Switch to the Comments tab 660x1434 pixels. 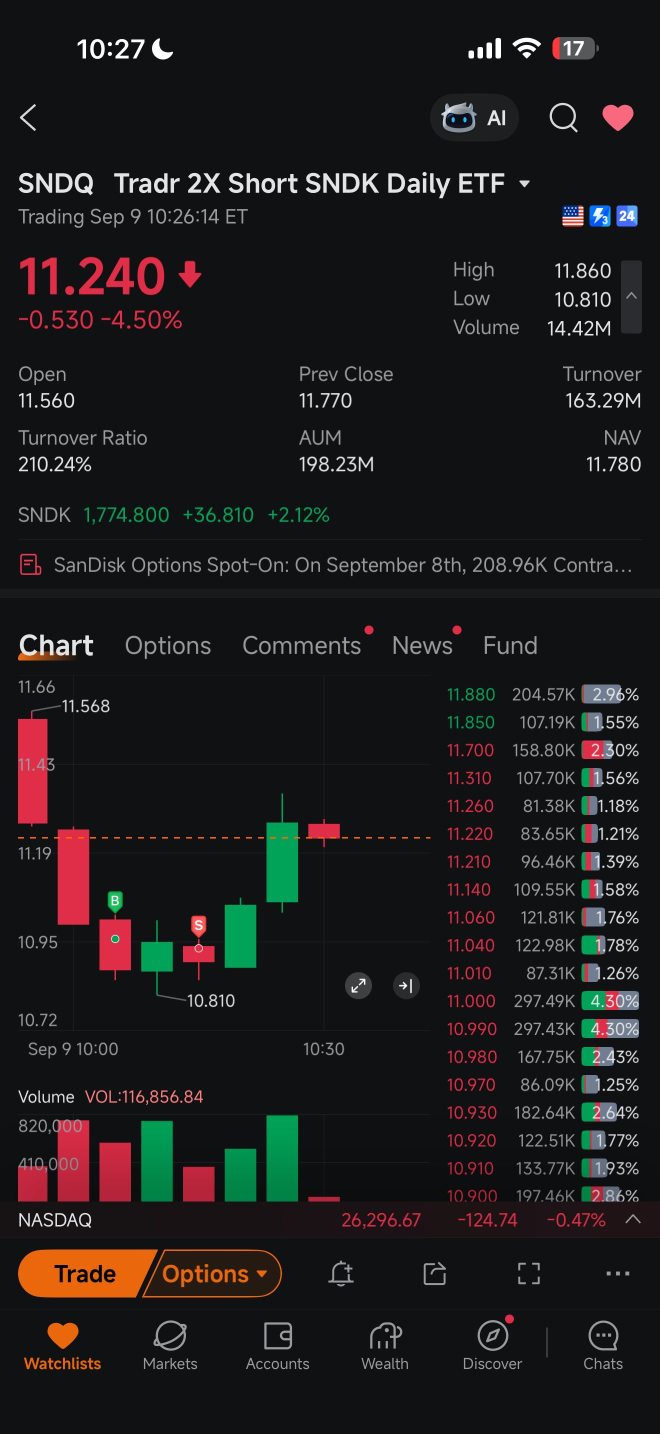[302, 646]
